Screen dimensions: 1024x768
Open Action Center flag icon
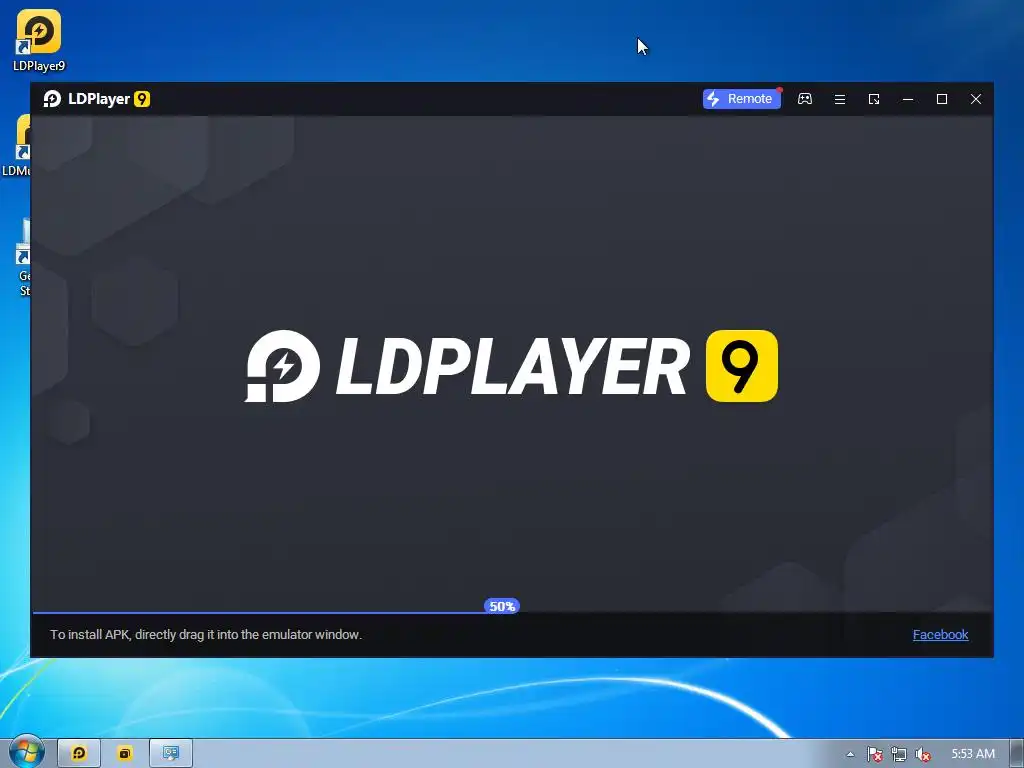click(874, 754)
